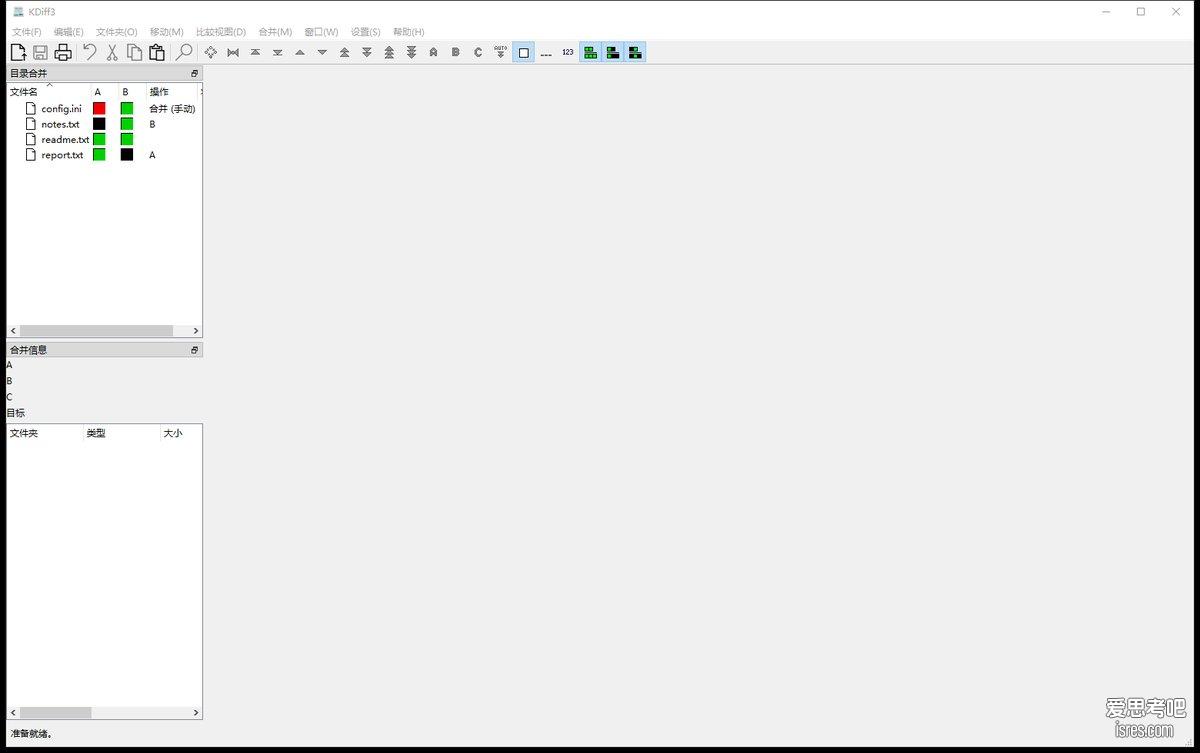
Task: Click the bowtie-shaped toolbar icon
Action: point(233,52)
